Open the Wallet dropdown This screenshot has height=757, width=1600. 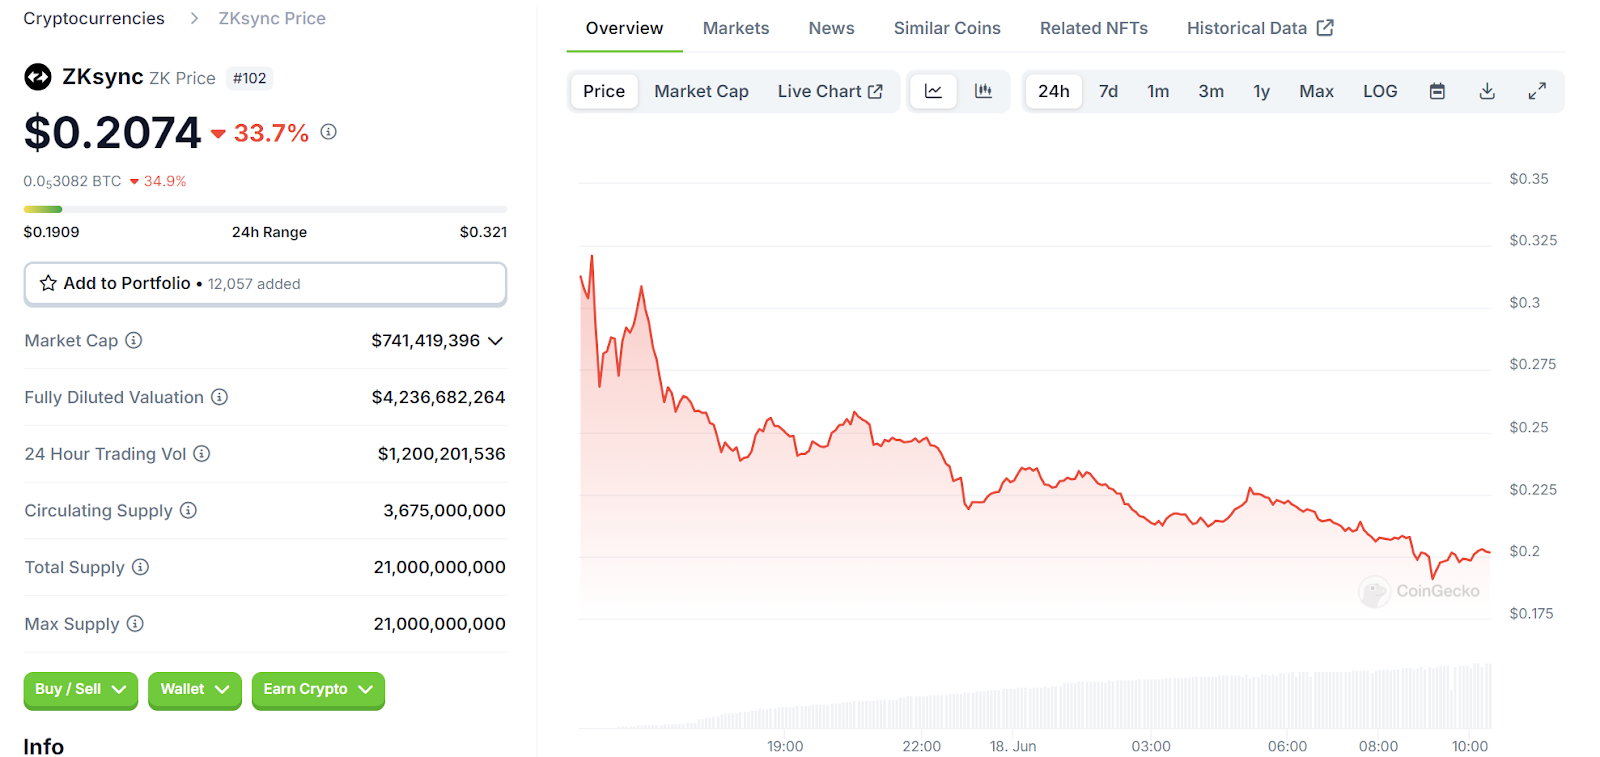[195, 690]
